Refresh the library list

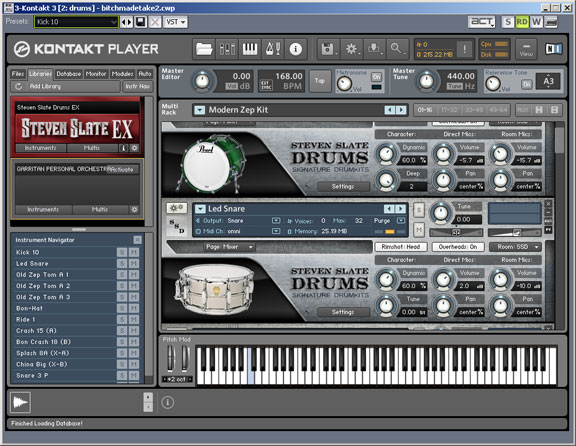click(18, 86)
